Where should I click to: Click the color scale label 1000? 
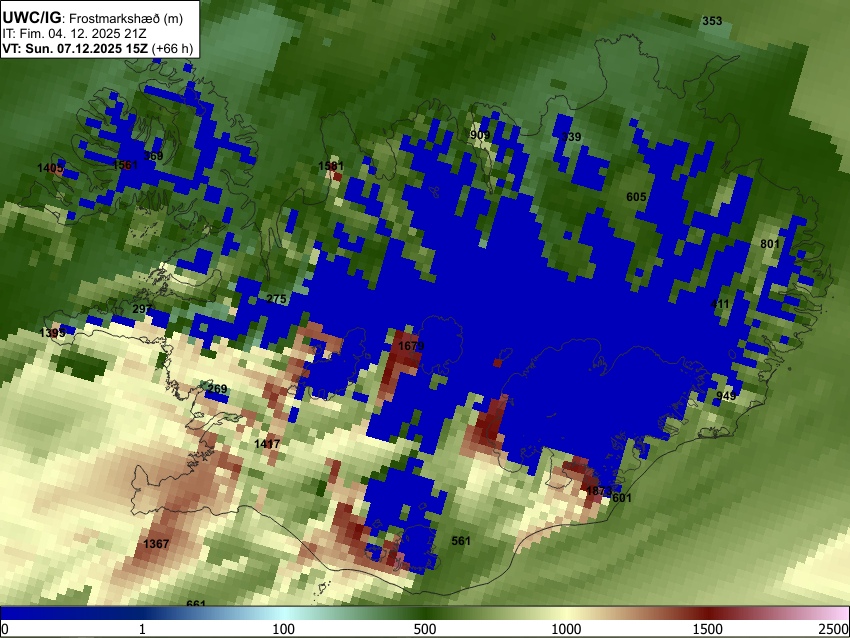pyautogui.click(x=566, y=629)
